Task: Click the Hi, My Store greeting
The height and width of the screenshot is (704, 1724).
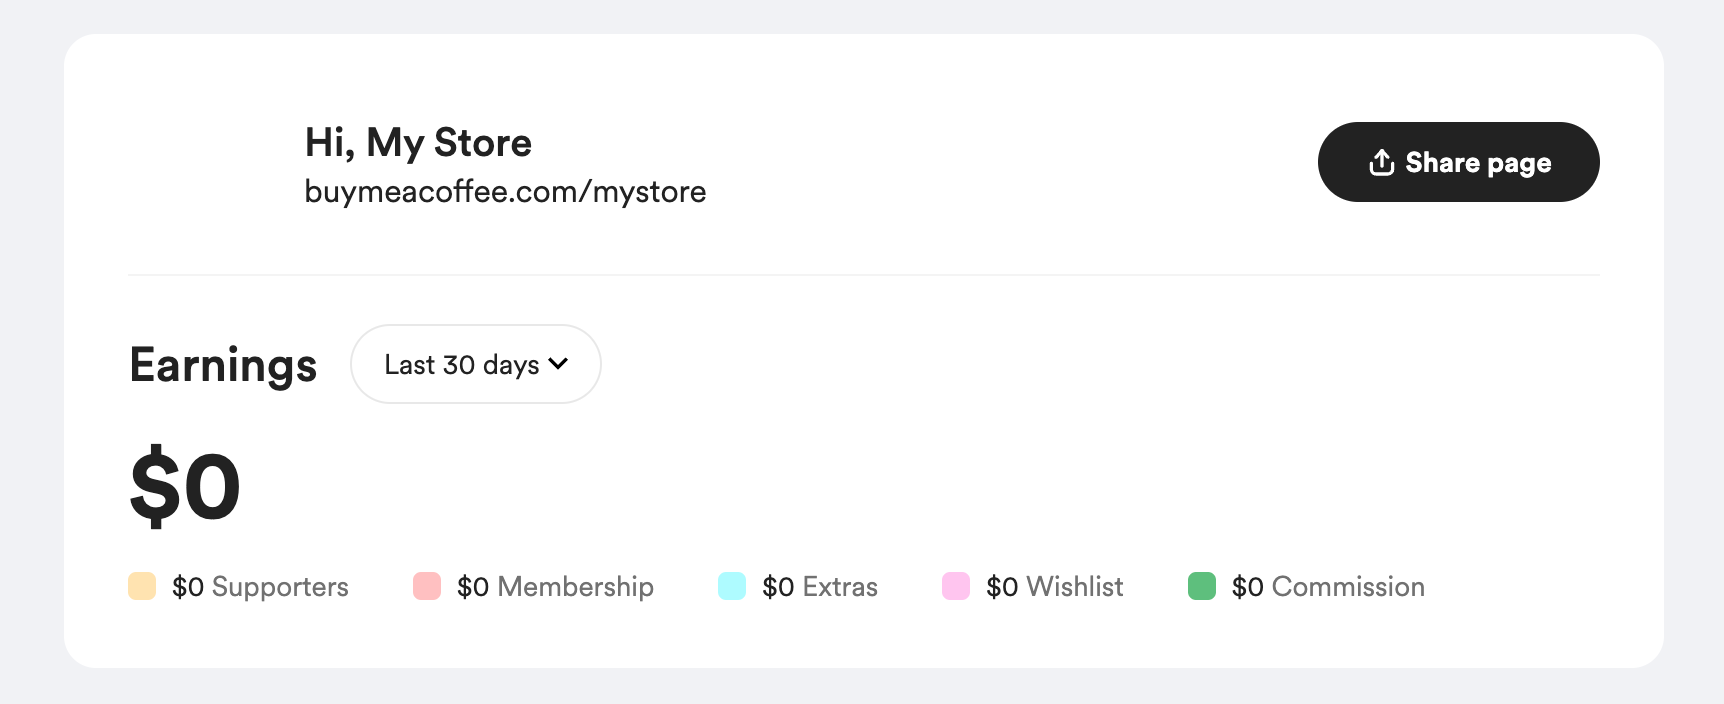Action: click(418, 143)
